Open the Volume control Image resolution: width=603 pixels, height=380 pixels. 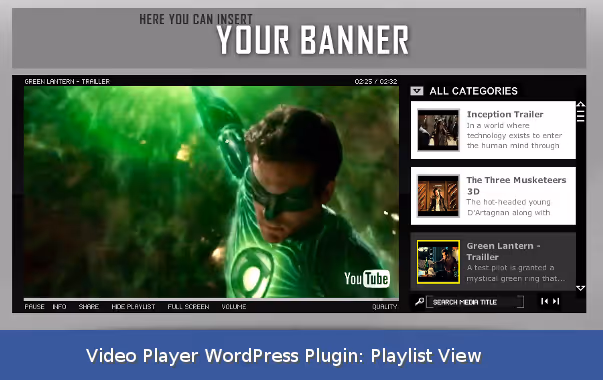point(234,307)
